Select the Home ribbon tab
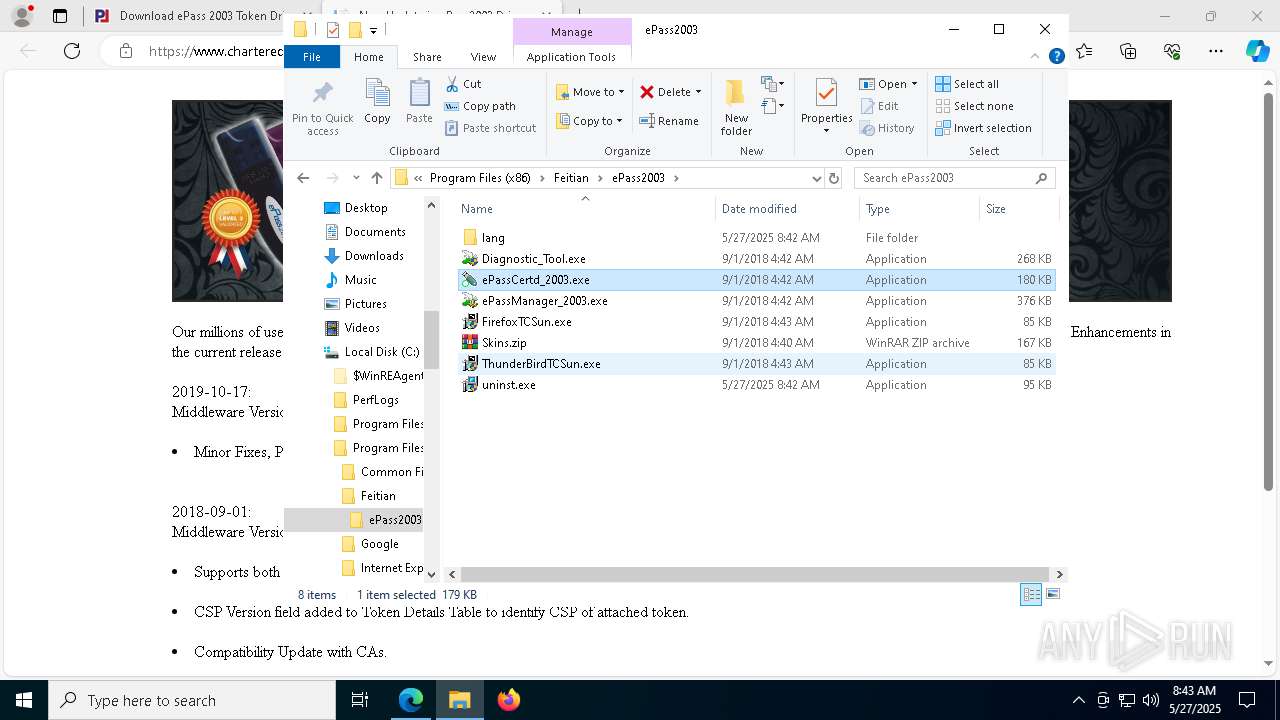Image resolution: width=1280 pixels, height=720 pixels. coord(369,57)
